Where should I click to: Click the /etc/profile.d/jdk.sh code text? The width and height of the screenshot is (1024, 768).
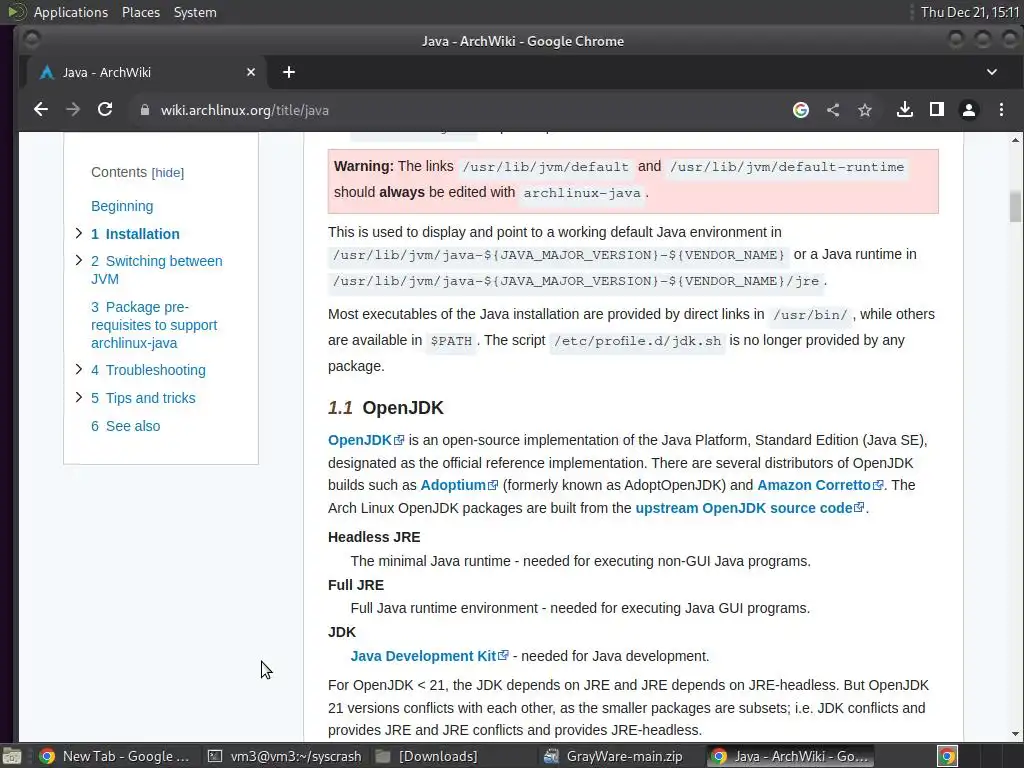[x=637, y=341]
